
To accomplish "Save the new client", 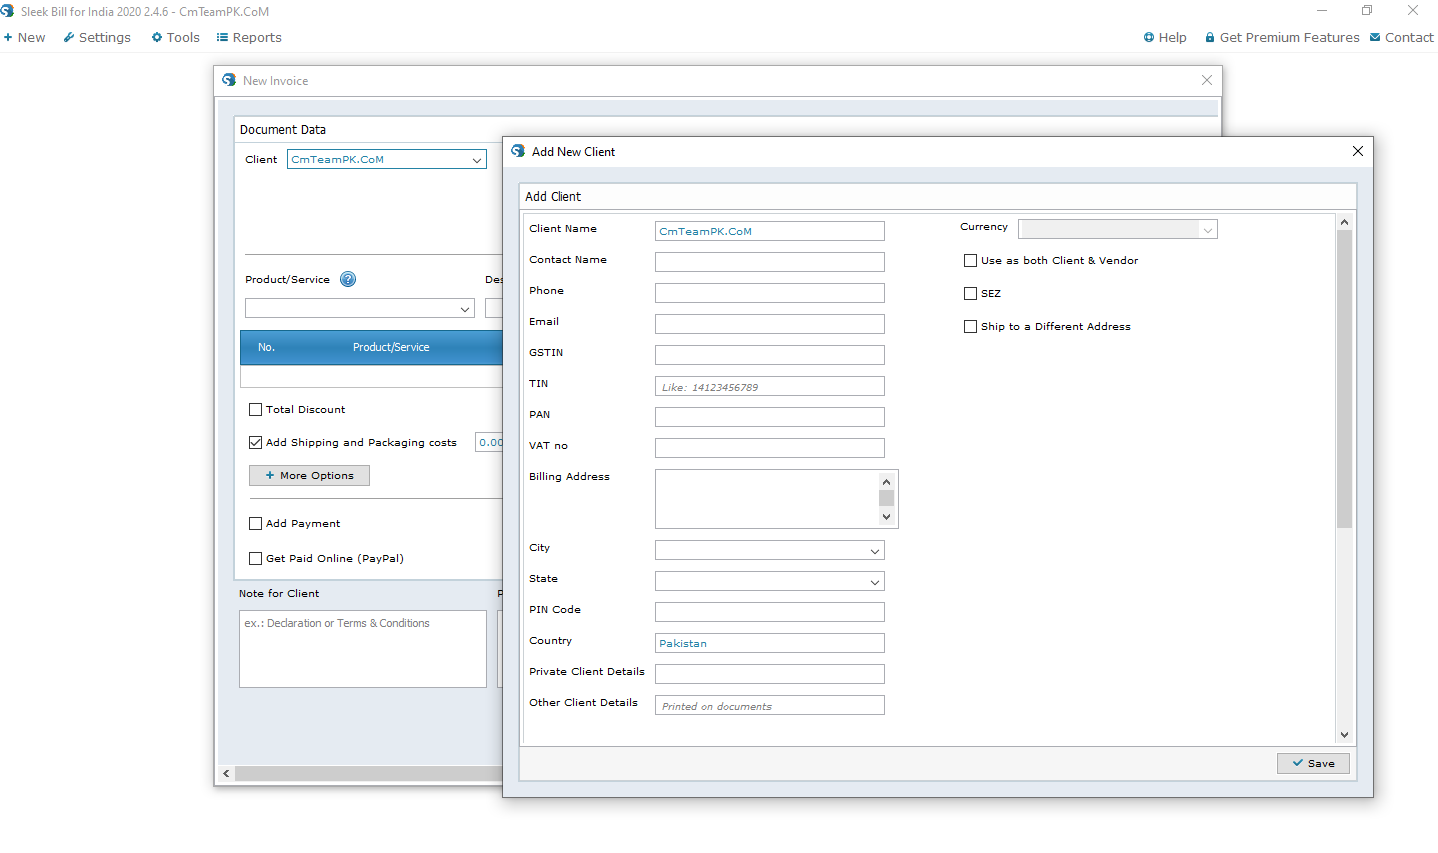I will 1313,763.
